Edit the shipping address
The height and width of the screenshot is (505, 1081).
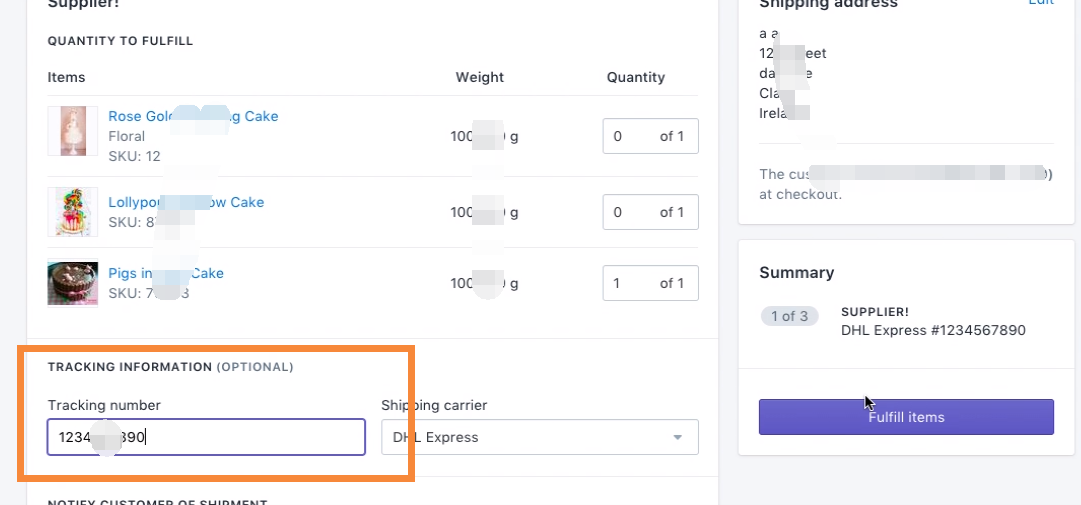1041,2
